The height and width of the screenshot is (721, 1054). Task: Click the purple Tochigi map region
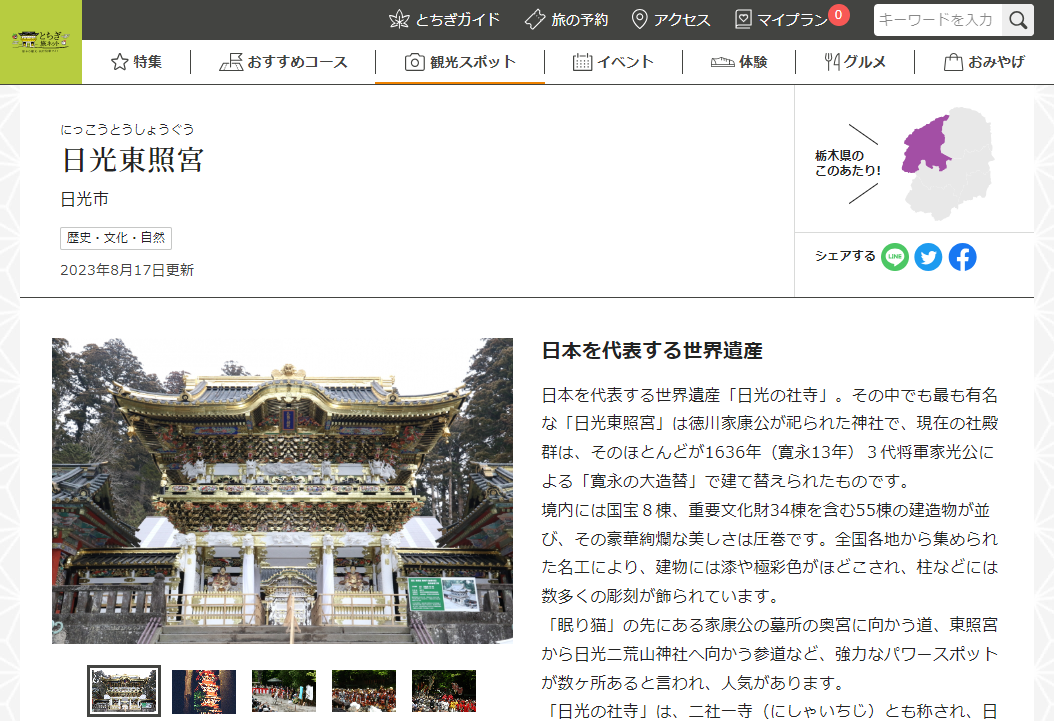(923, 145)
